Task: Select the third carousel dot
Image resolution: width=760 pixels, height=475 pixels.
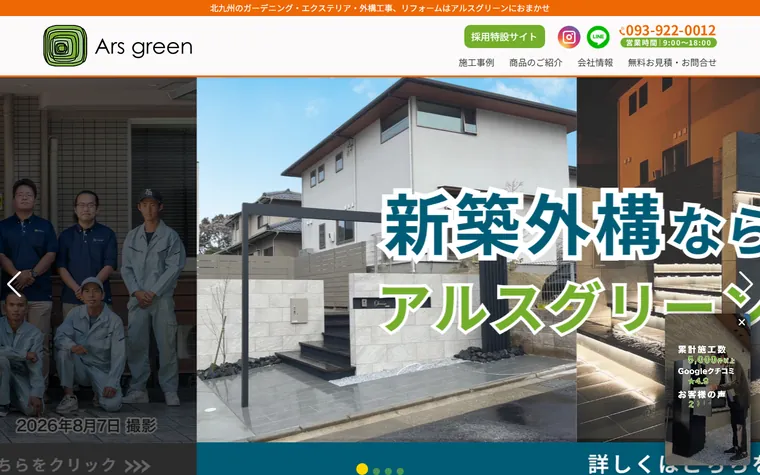Action: point(388,471)
